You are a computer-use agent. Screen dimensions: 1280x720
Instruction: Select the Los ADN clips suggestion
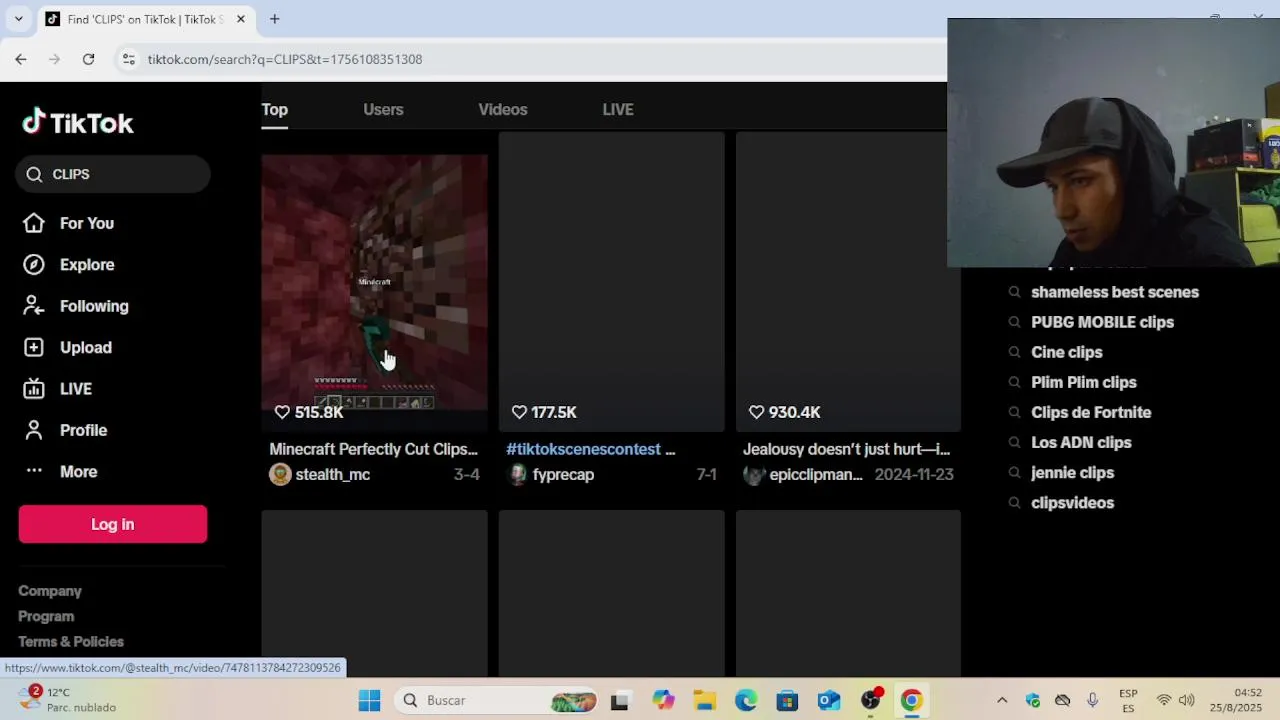coord(1081,442)
